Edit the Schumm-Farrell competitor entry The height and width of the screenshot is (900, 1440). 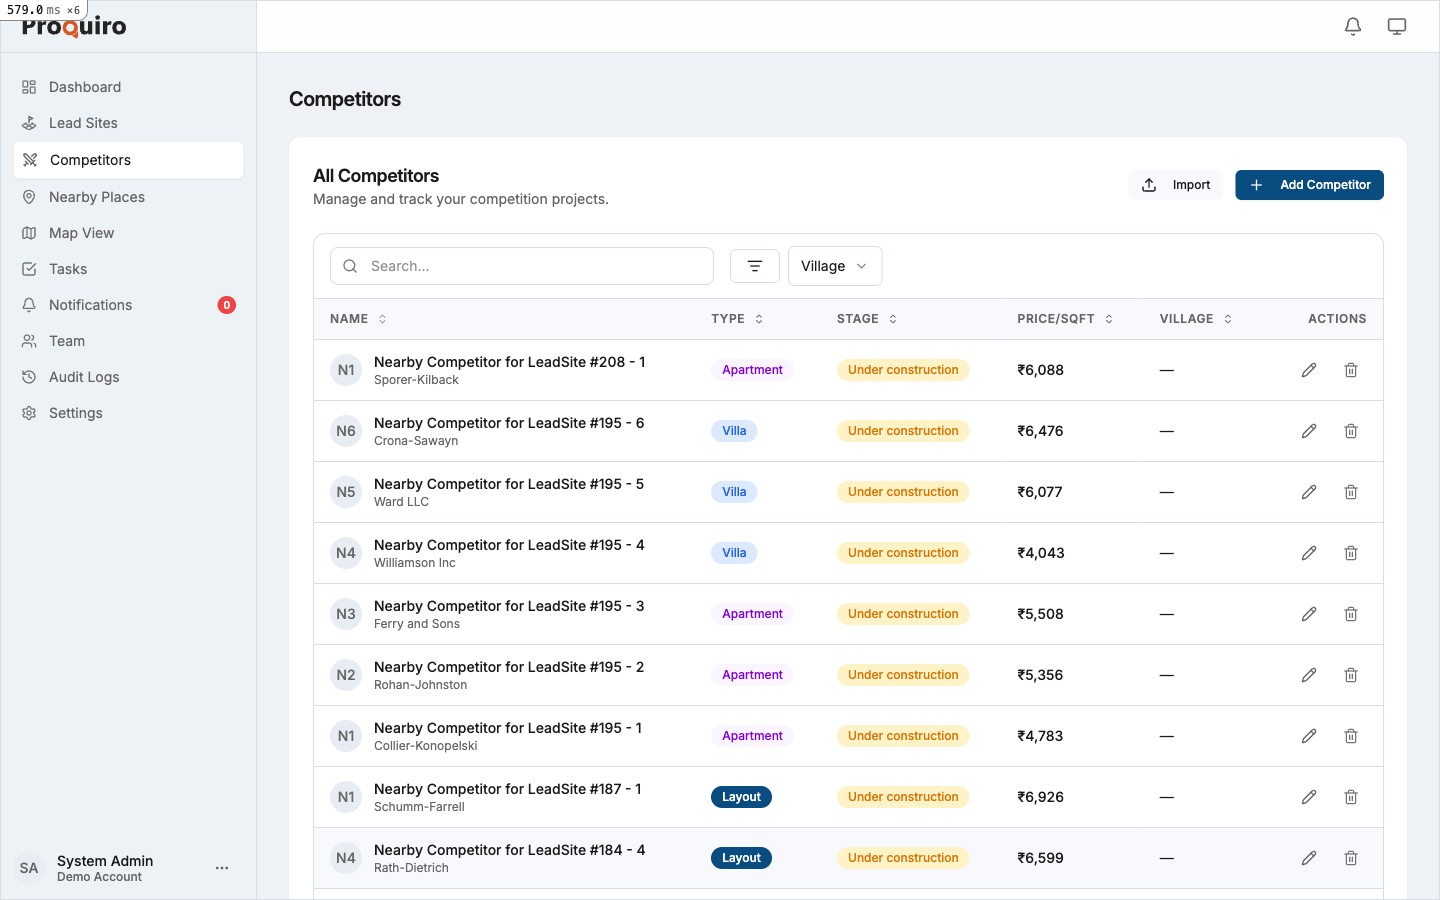pos(1308,797)
